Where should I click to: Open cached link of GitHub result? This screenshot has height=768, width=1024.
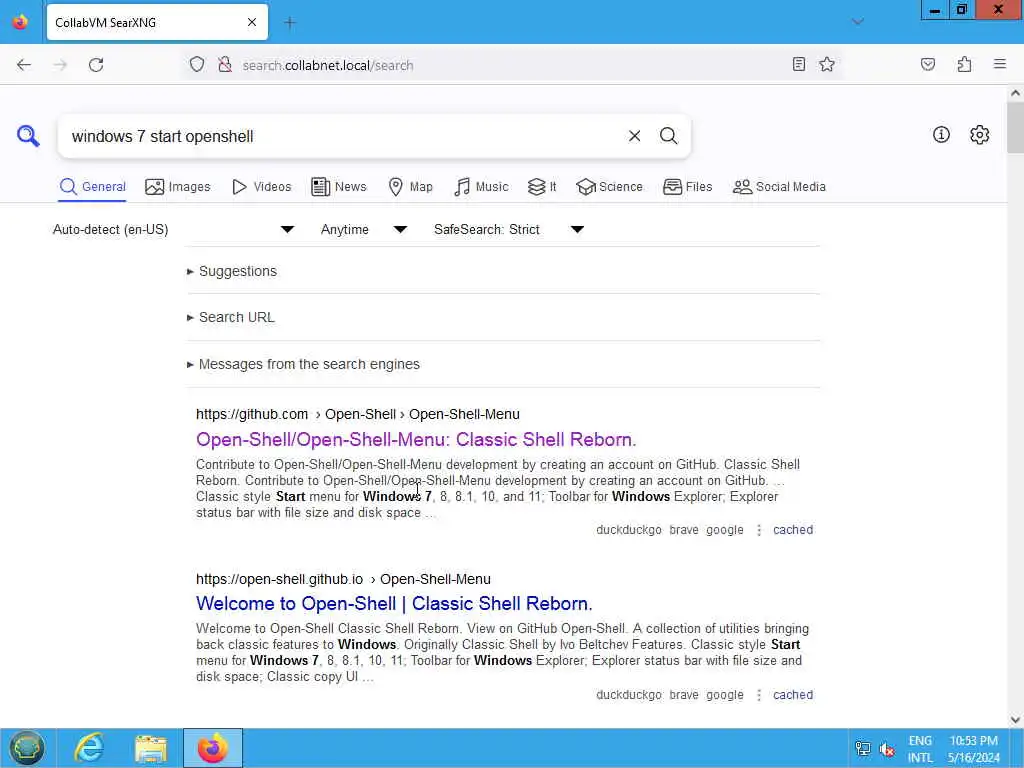pos(793,530)
